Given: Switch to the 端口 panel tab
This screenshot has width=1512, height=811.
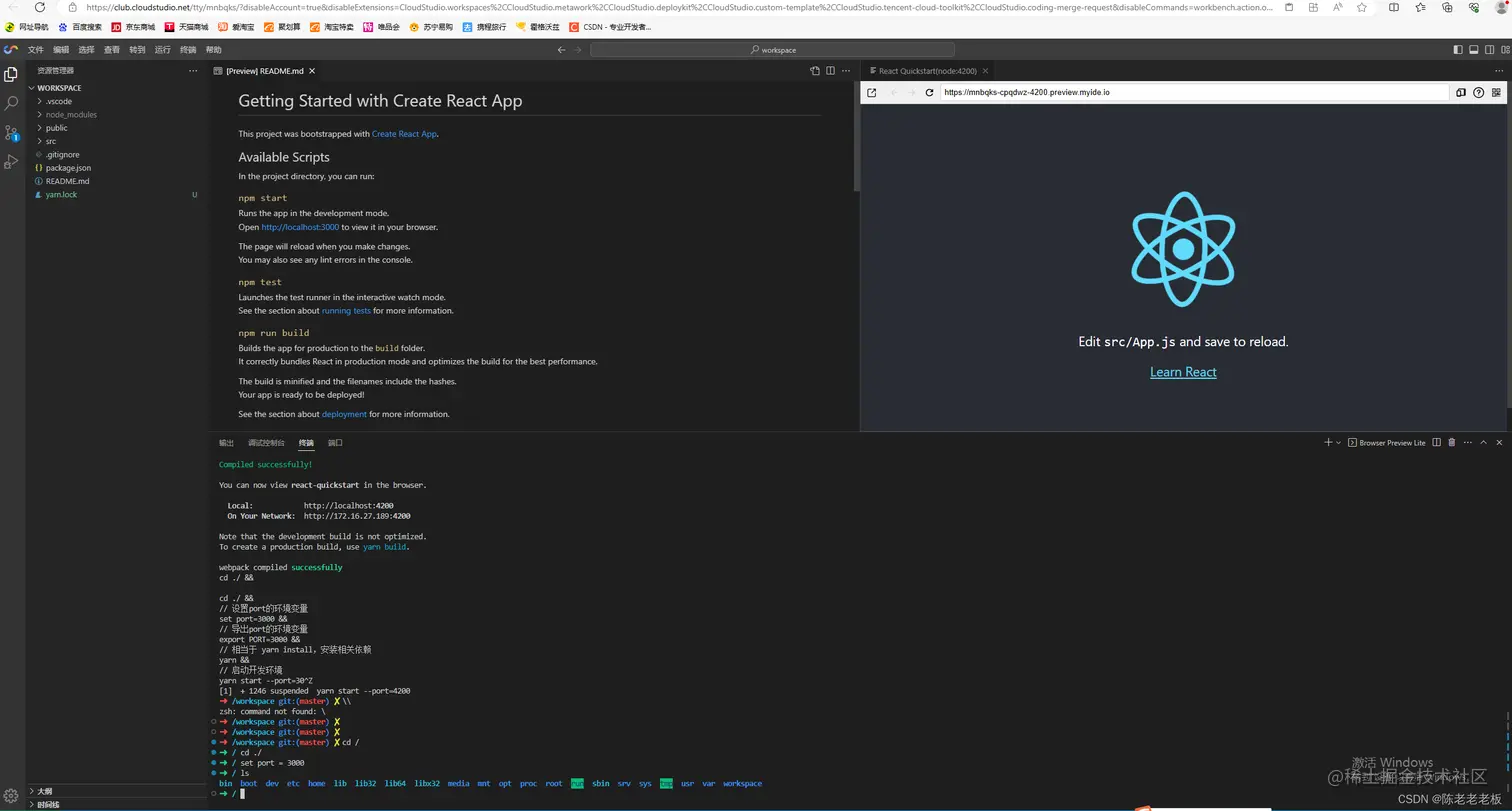Looking at the screenshot, I should tap(335, 442).
